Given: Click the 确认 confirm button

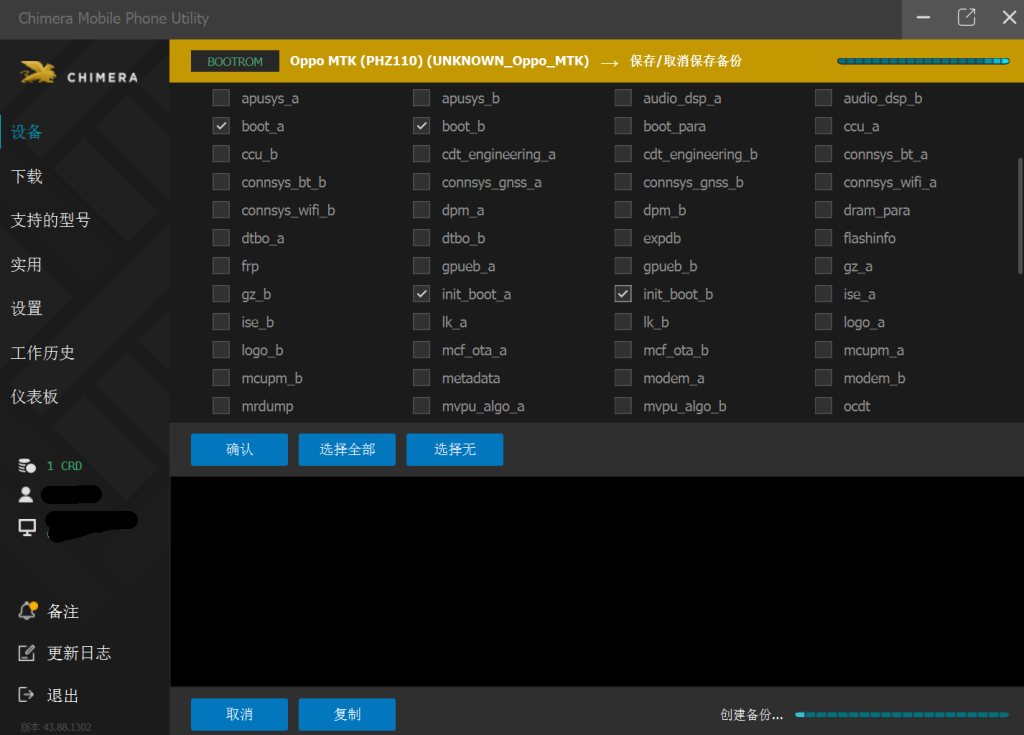Looking at the screenshot, I should tap(239, 449).
